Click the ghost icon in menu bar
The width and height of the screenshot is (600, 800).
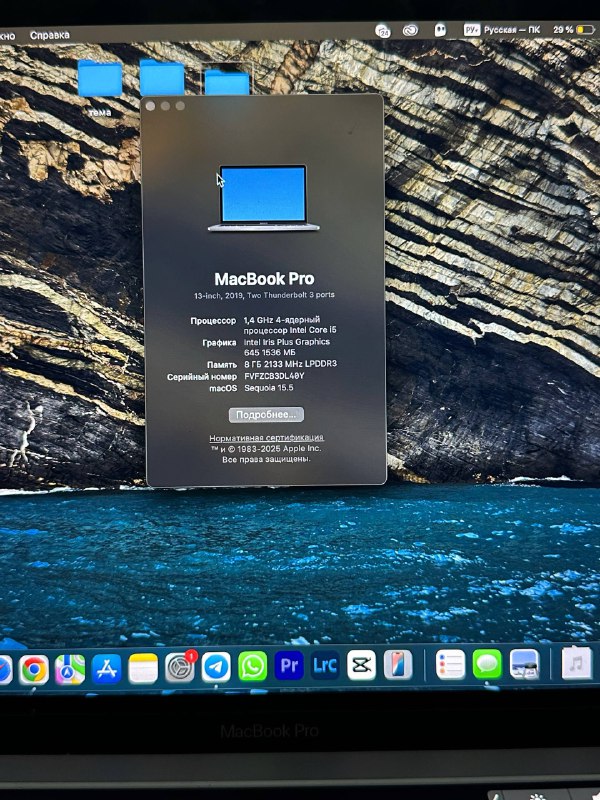point(440,30)
